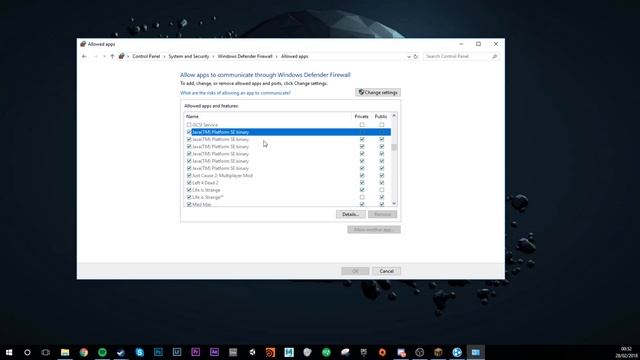Open the Windows Start menu
640x360 pixels.
(x=9, y=352)
